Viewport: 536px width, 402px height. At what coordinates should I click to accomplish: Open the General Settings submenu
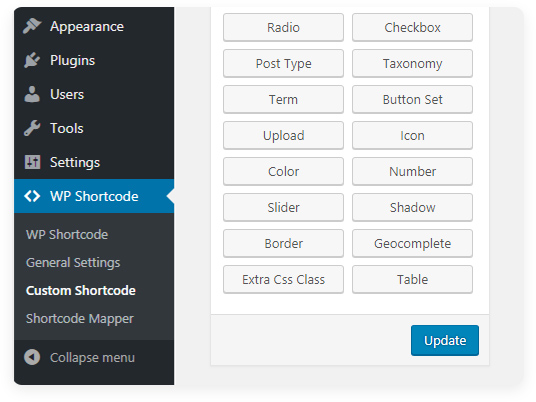click(73, 263)
